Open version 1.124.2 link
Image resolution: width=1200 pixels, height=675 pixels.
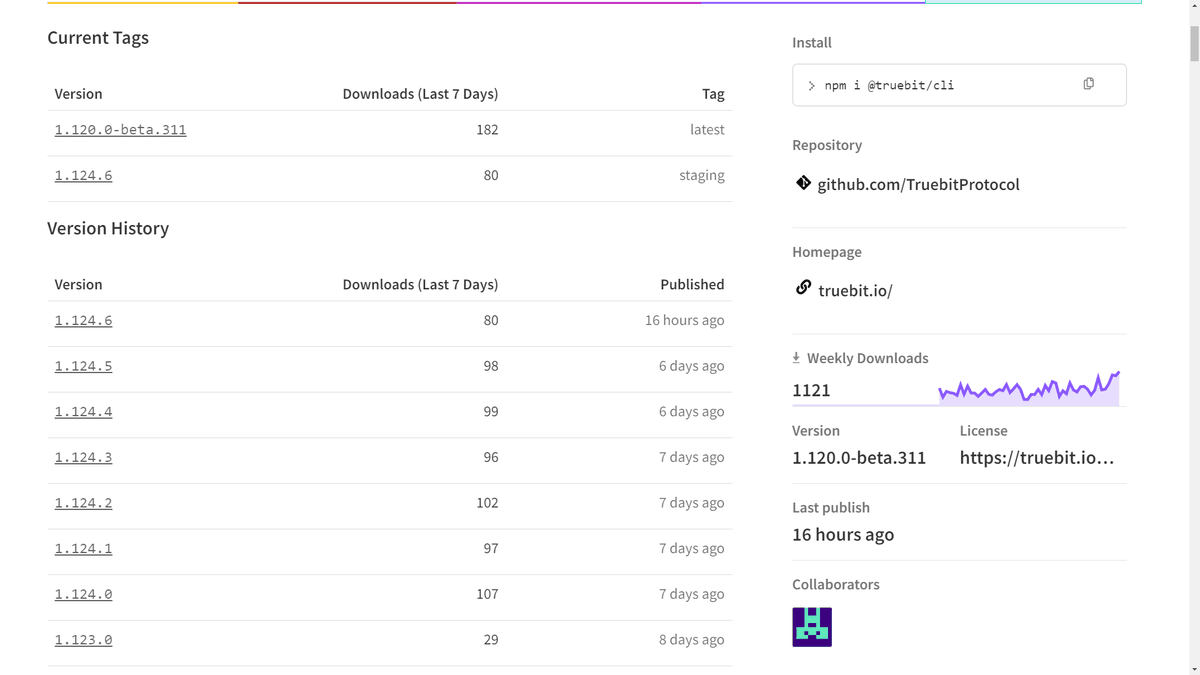coord(83,503)
